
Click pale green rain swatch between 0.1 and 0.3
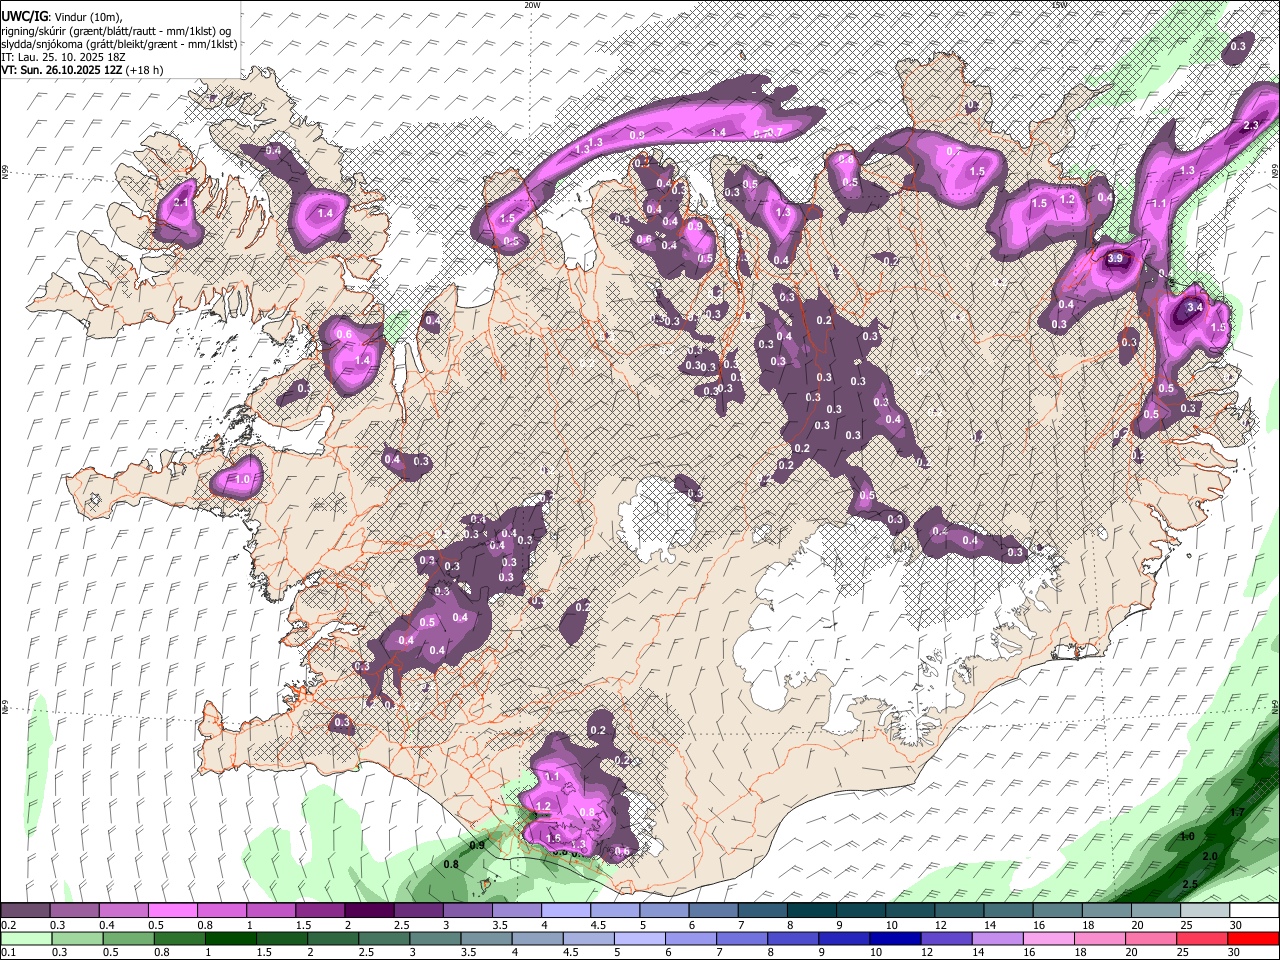(27, 938)
